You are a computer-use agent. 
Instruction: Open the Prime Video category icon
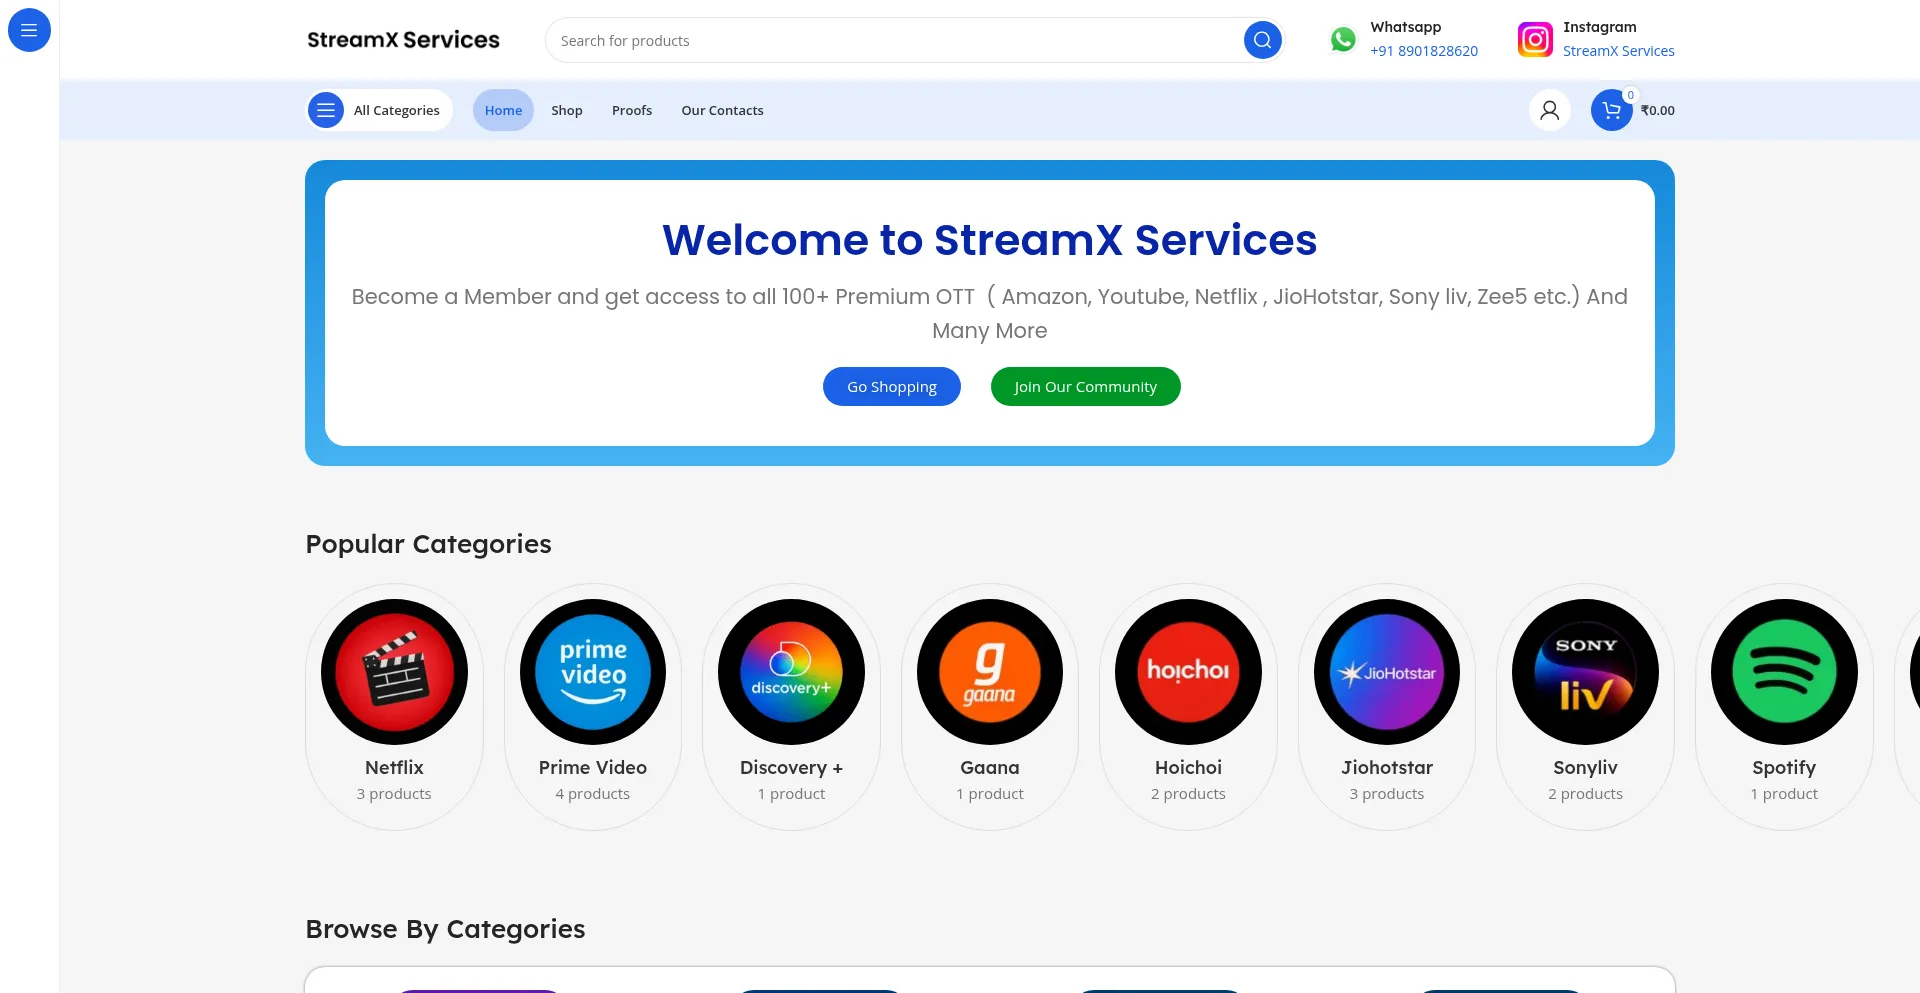(x=593, y=672)
